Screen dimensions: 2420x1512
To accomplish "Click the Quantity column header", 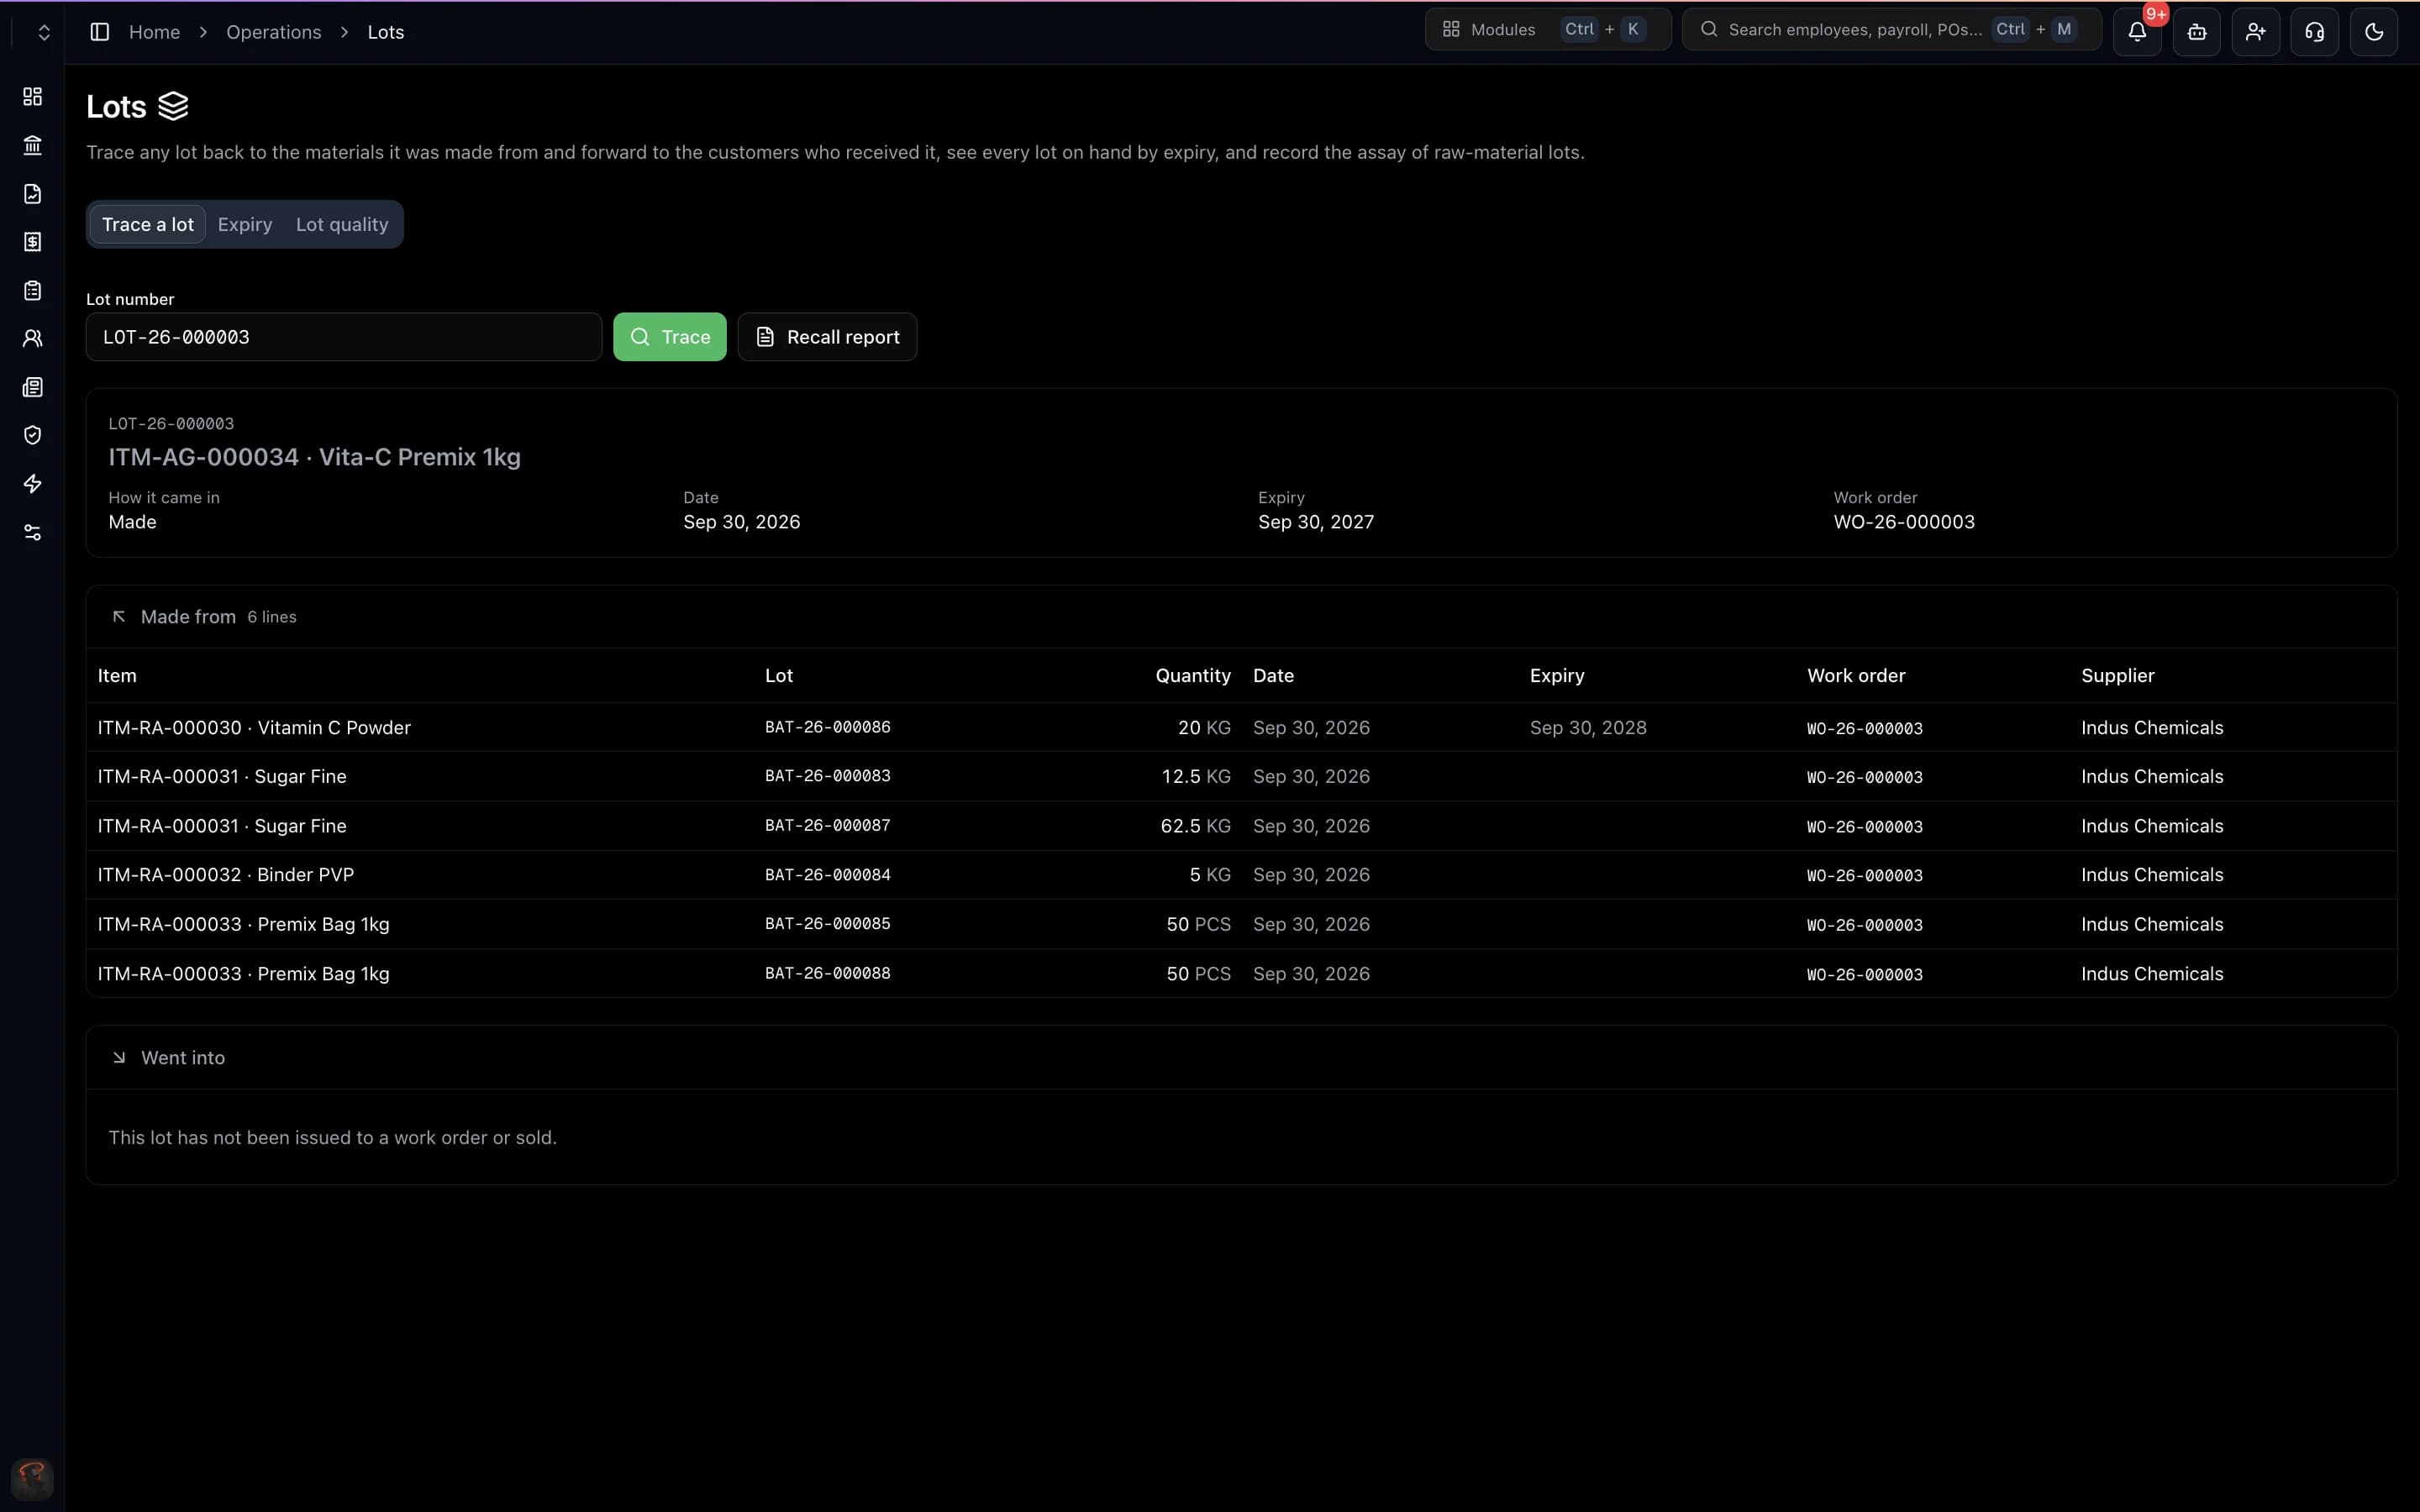I will coord(1192,676).
